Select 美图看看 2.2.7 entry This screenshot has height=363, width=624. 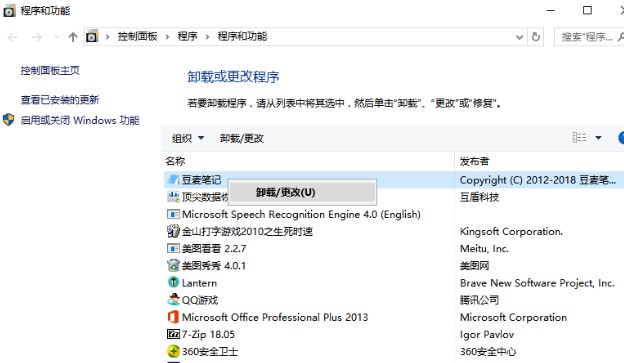click(x=214, y=248)
